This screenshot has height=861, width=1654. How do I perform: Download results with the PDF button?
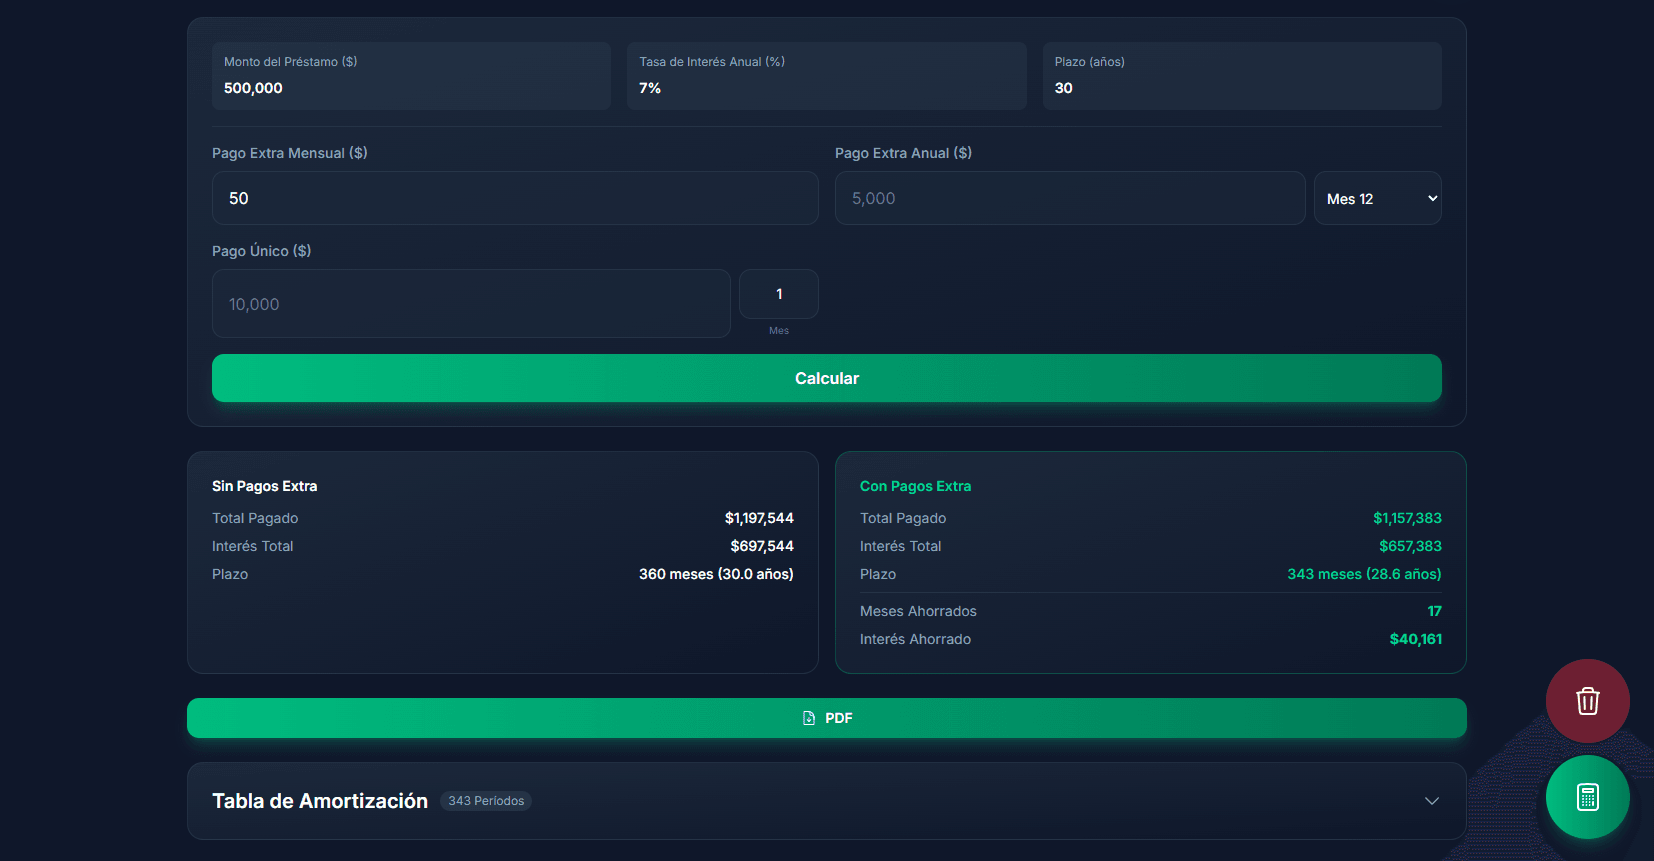[x=827, y=718]
